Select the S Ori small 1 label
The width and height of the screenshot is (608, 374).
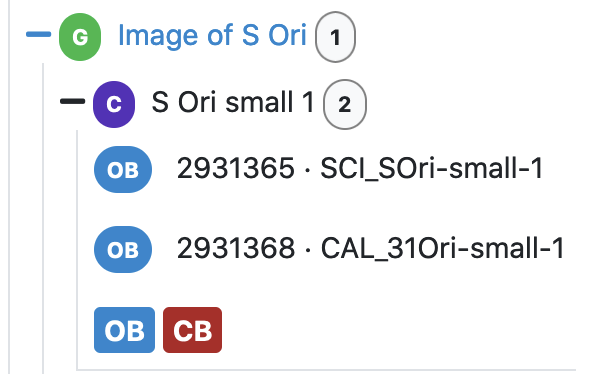tap(233, 102)
